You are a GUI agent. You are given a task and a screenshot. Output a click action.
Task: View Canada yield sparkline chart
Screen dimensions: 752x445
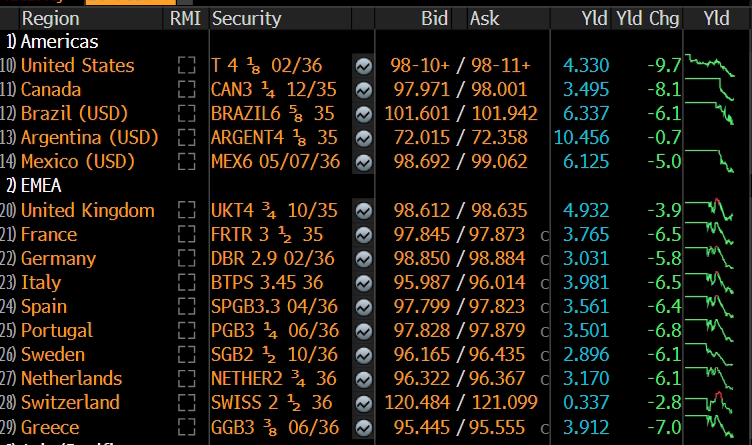tap(710, 89)
